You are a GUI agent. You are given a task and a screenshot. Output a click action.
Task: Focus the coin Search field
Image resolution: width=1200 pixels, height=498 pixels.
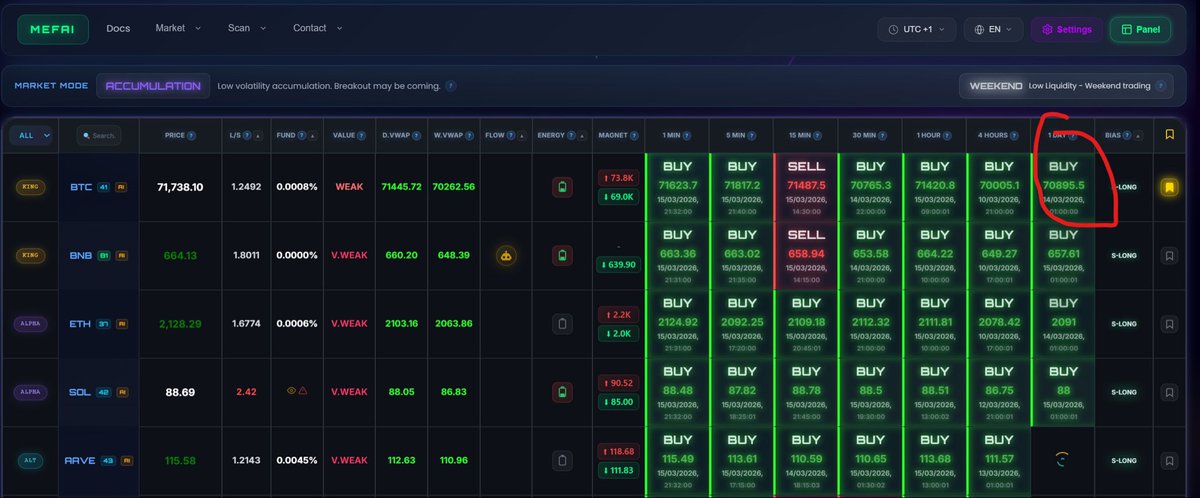pos(97,135)
